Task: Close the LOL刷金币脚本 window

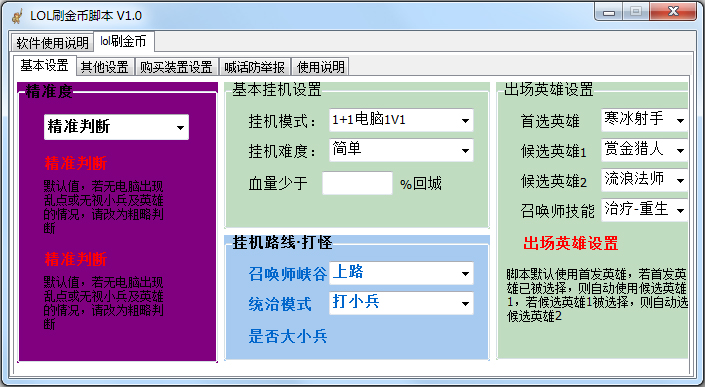Action: click(673, 12)
